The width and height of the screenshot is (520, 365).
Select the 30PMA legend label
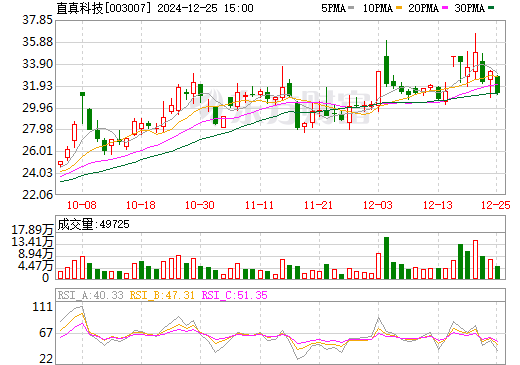pyautogui.click(x=470, y=8)
